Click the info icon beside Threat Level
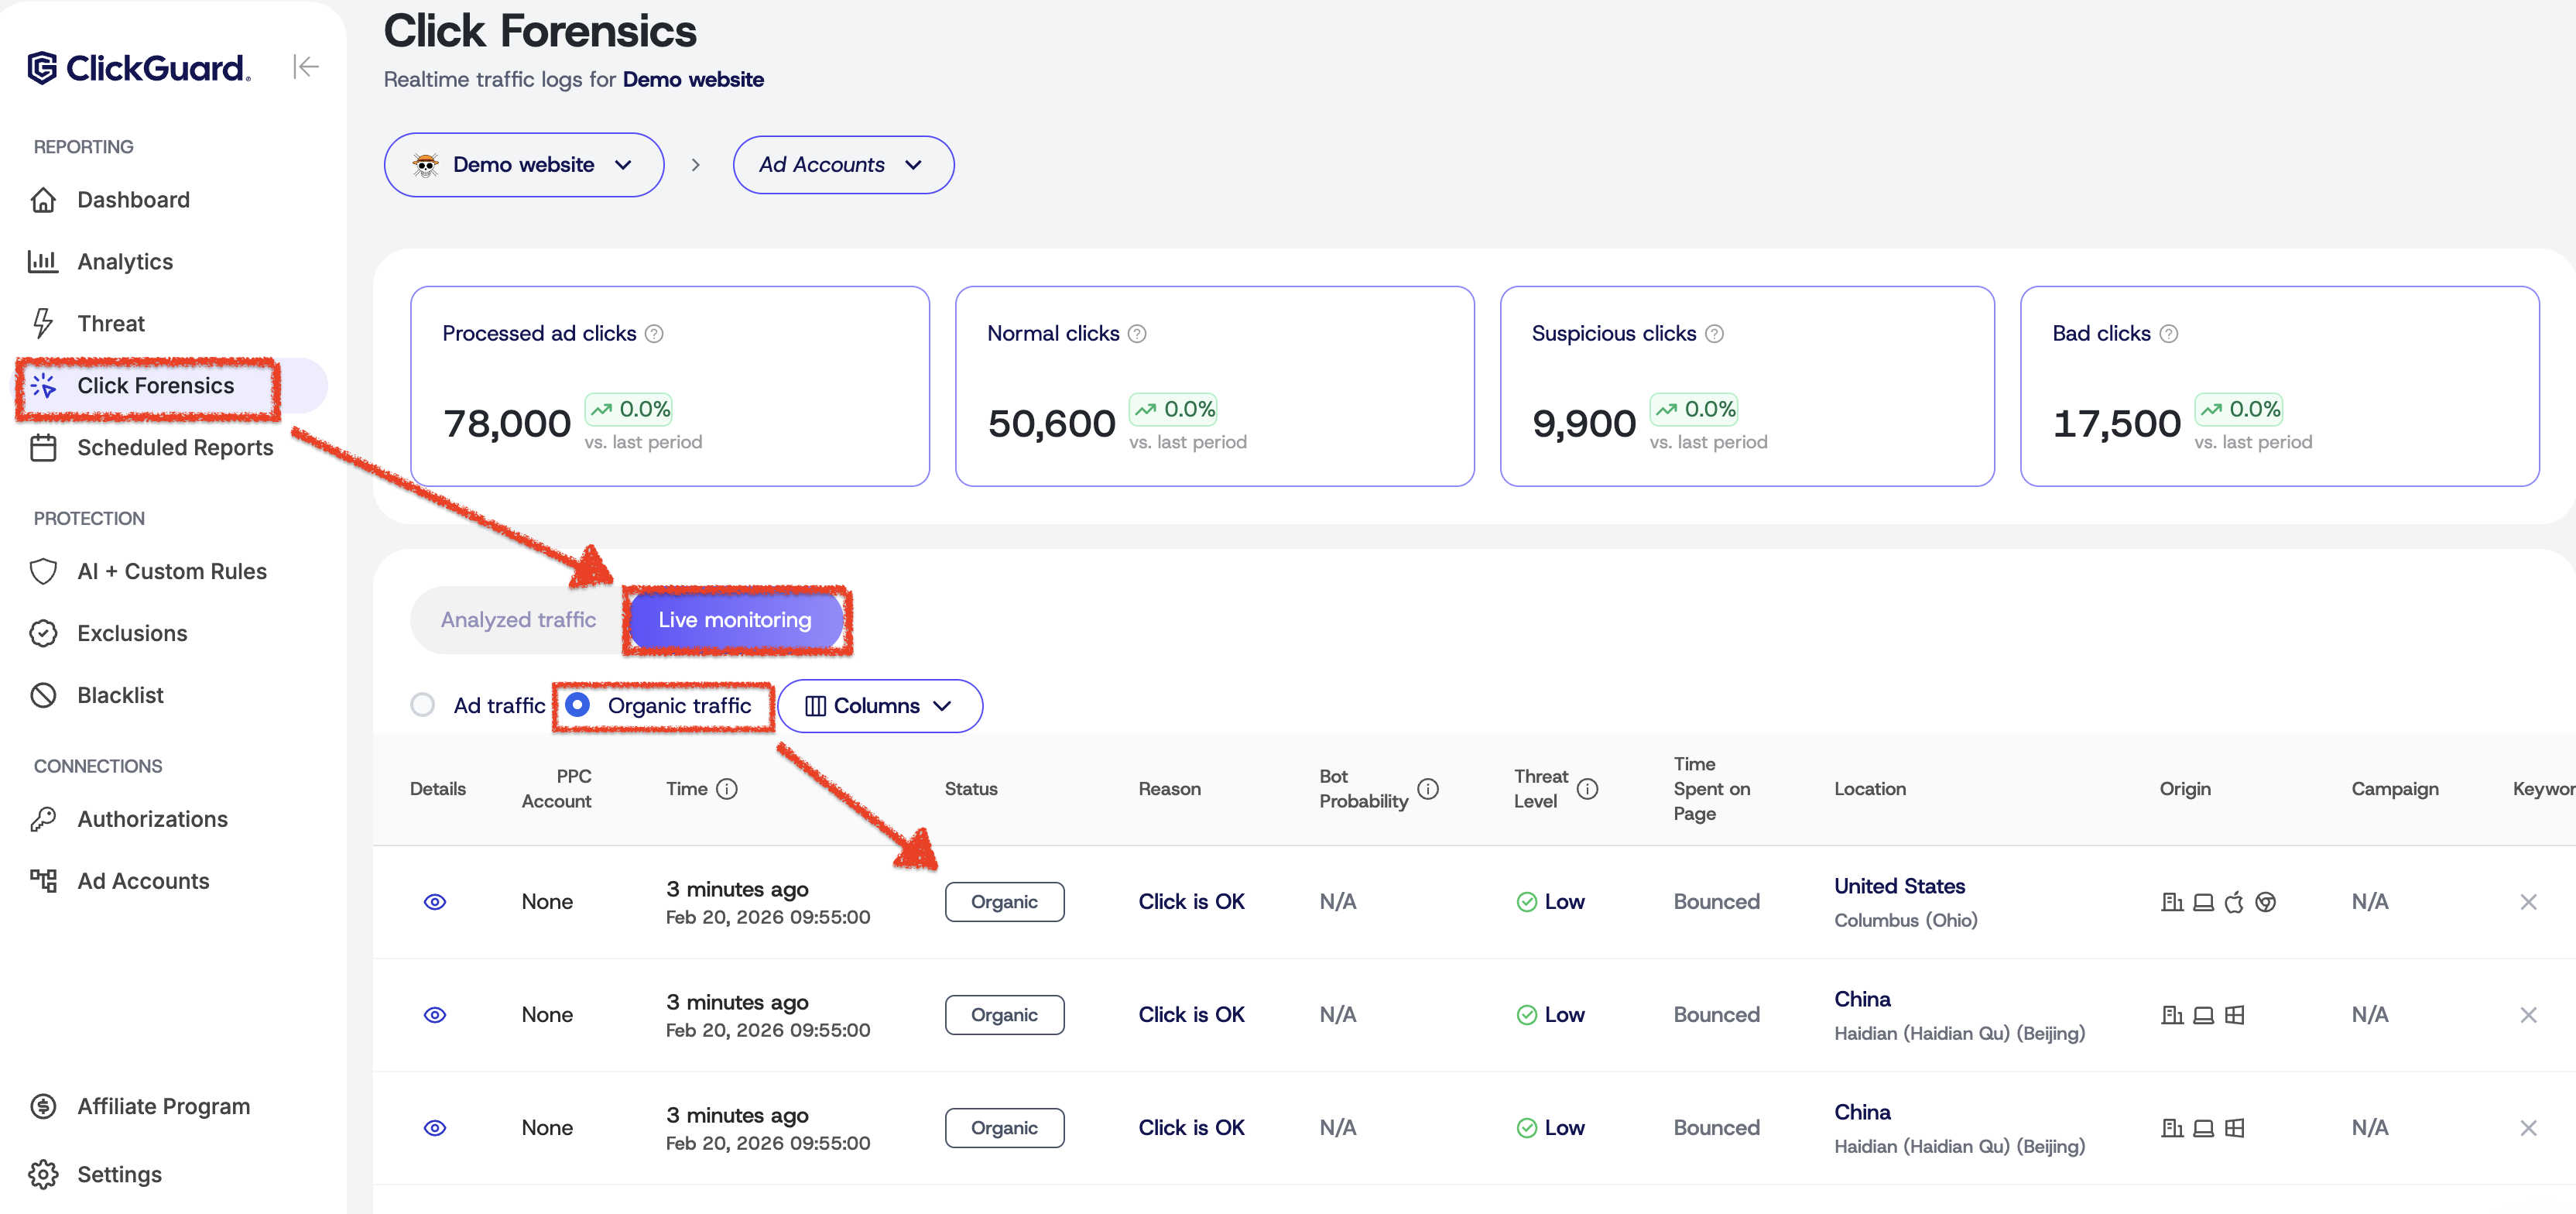 (x=1587, y=789)
